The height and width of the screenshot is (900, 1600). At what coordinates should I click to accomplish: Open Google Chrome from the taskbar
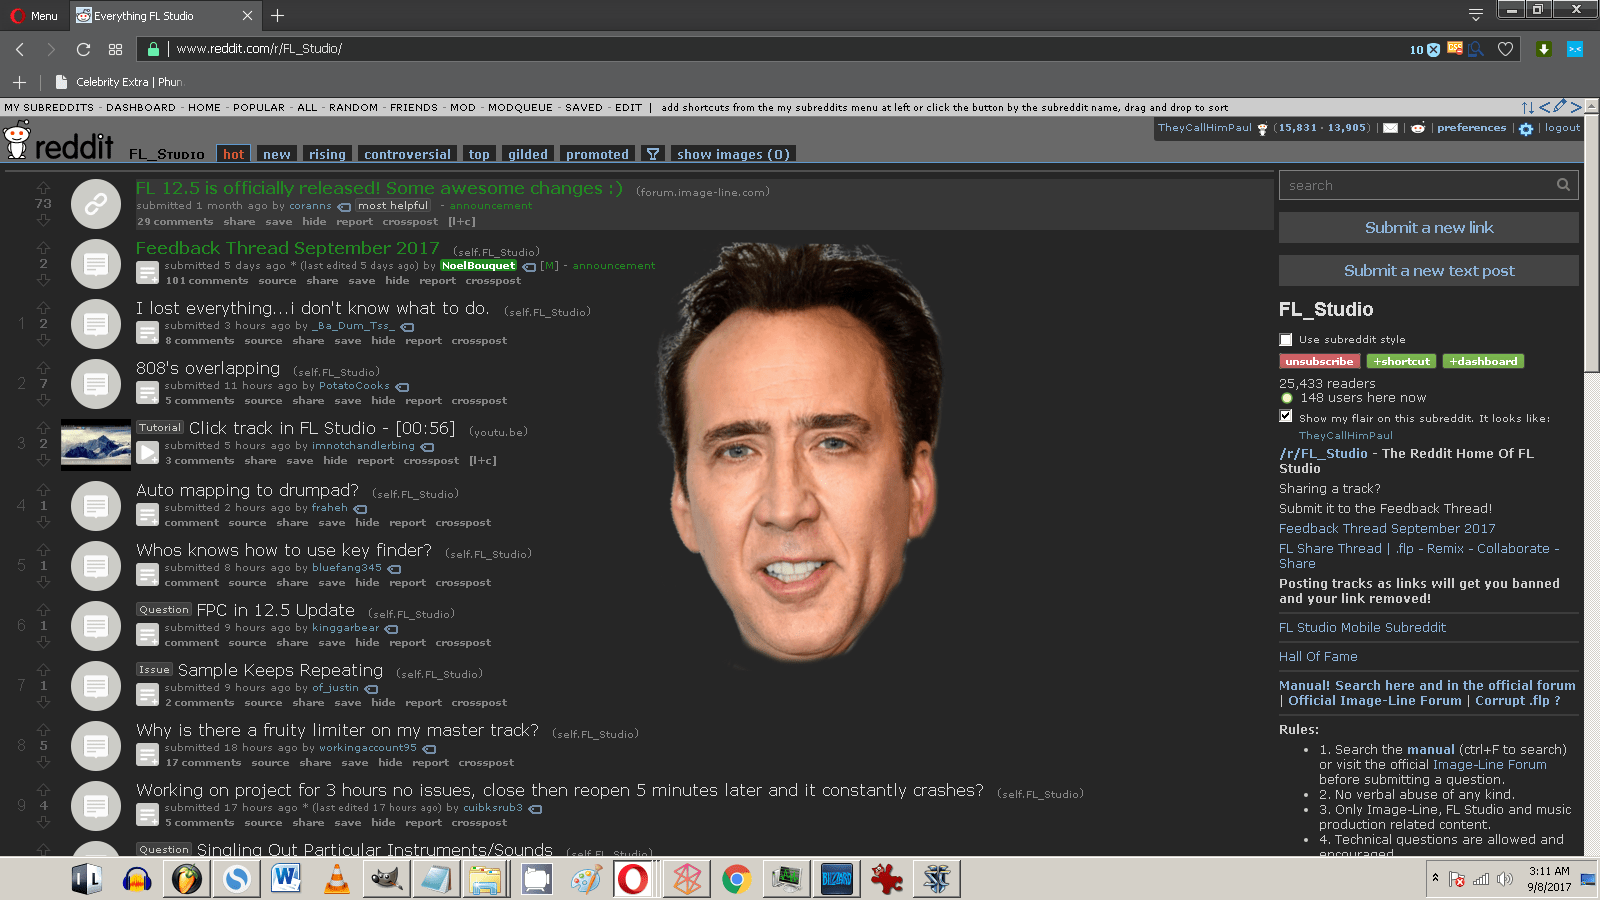(x=737, y=879)
